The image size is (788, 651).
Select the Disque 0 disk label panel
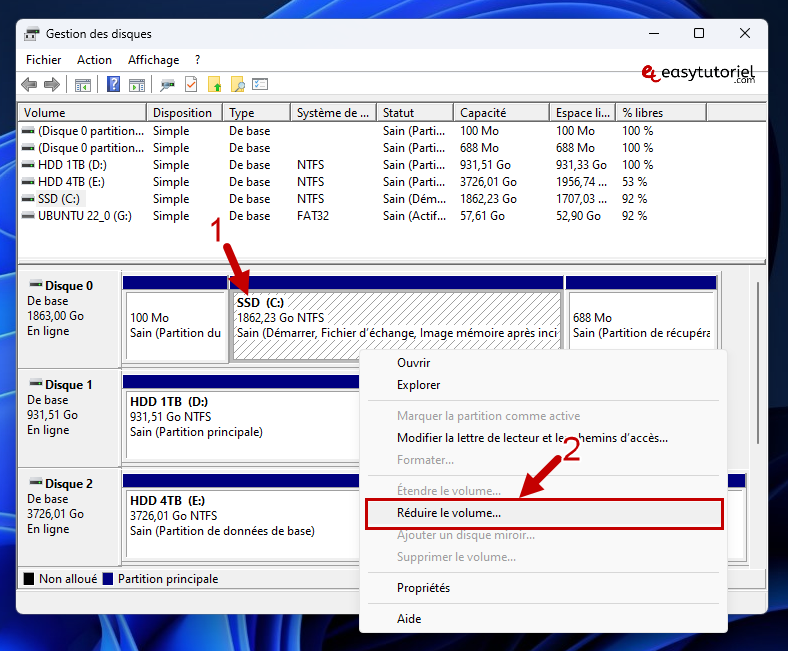(x=69, y=319)
